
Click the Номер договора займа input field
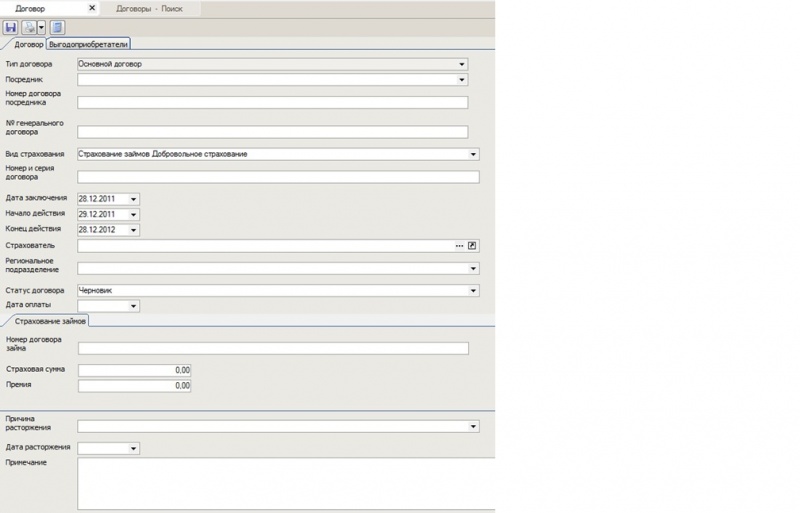click(272, 348)
